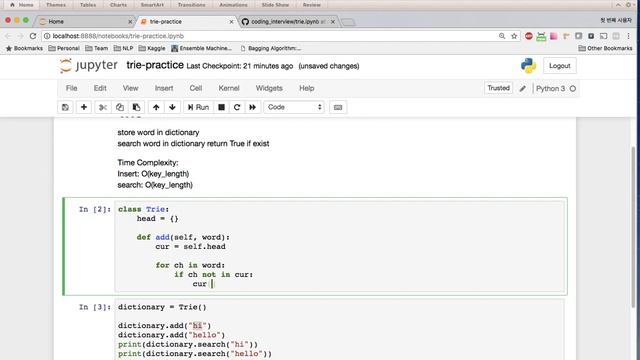
Task: Paste cells below icon
Action: [x=136, y=107]
